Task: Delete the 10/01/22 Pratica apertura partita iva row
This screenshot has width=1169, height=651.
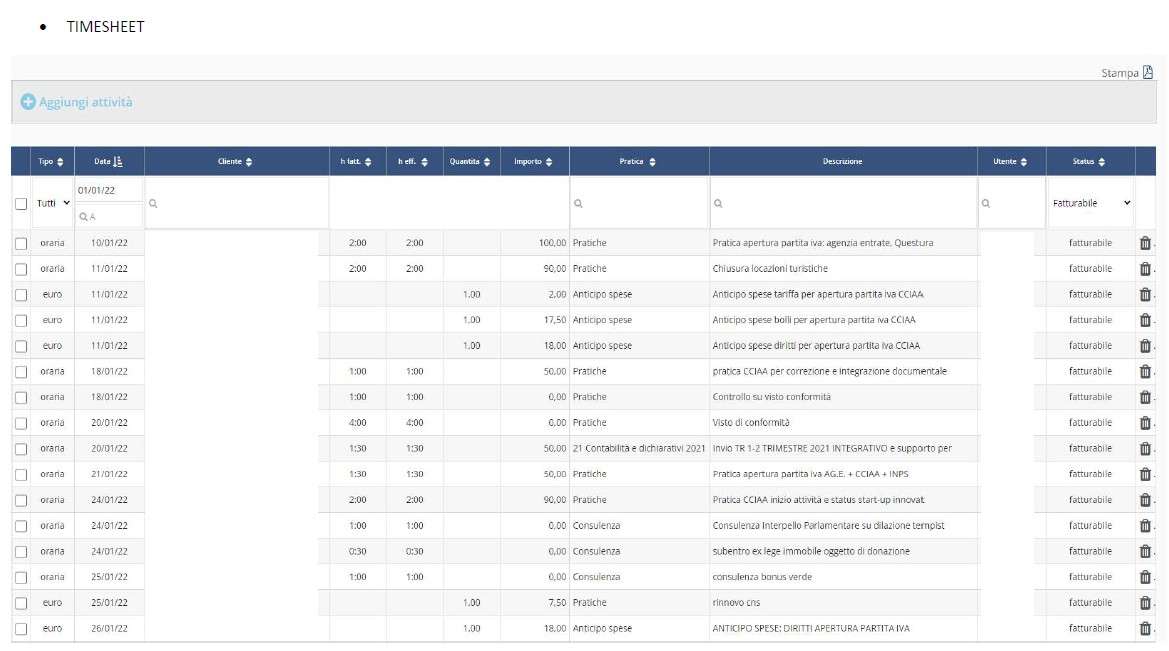Action: click(x=1145, y=243)
